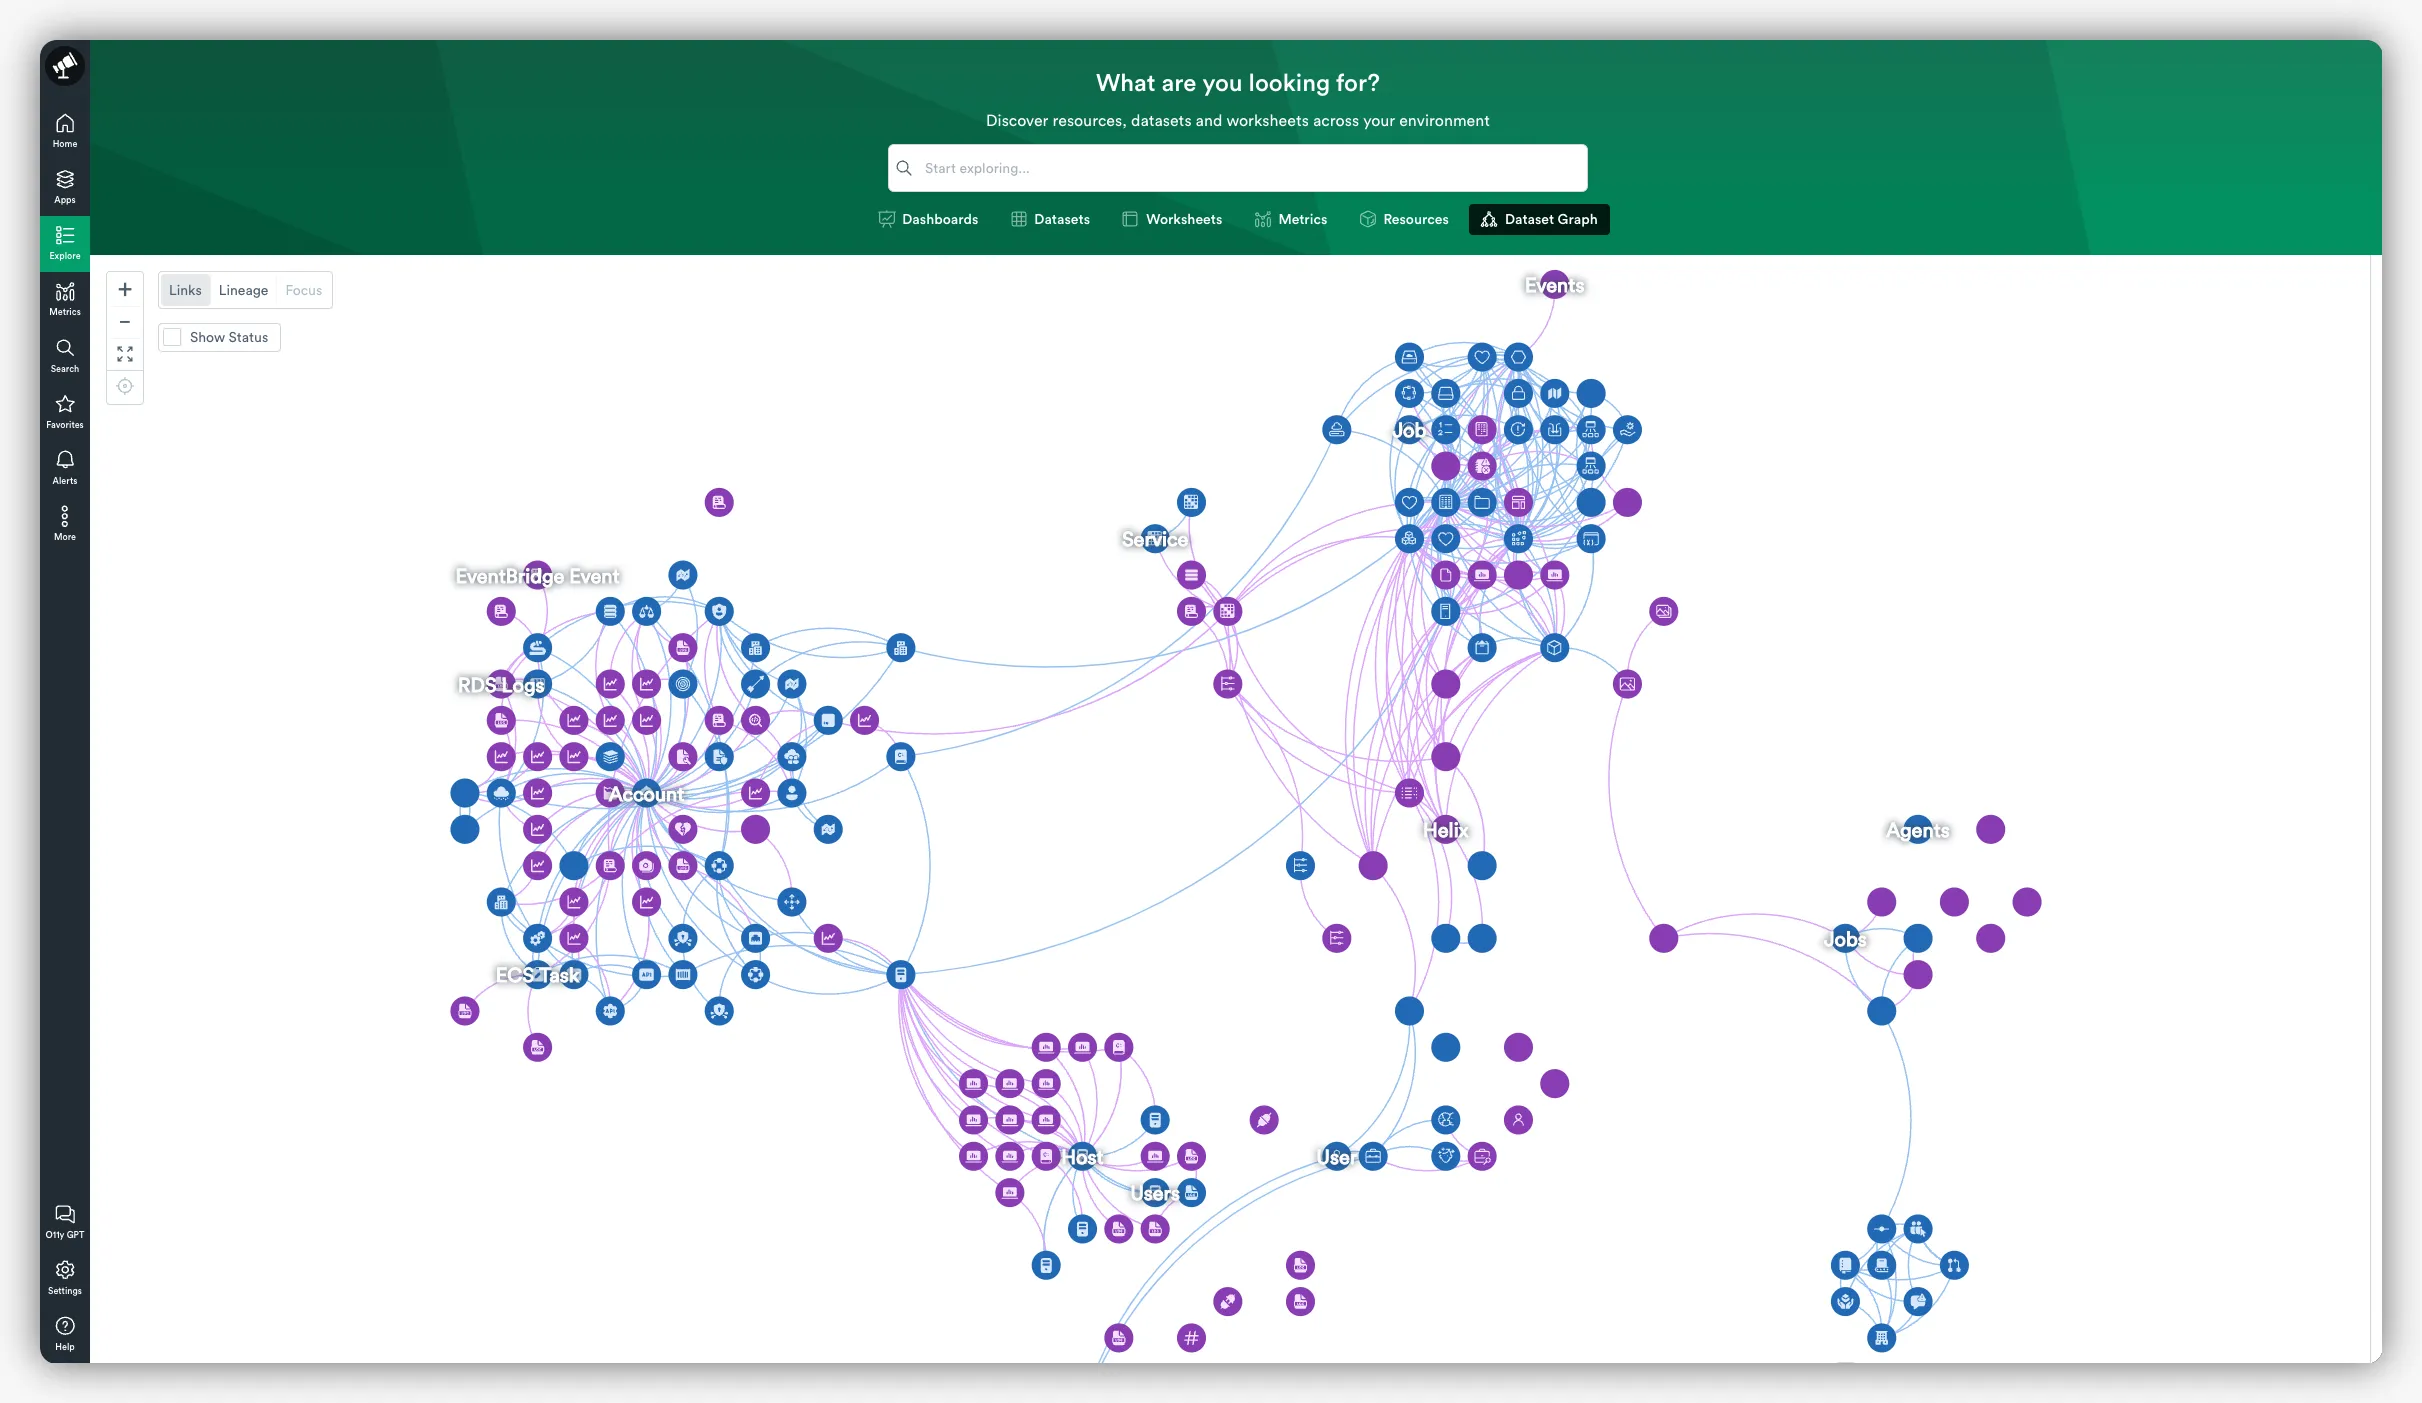
Task: Fit the graph to screen
Action: [125, 354]
